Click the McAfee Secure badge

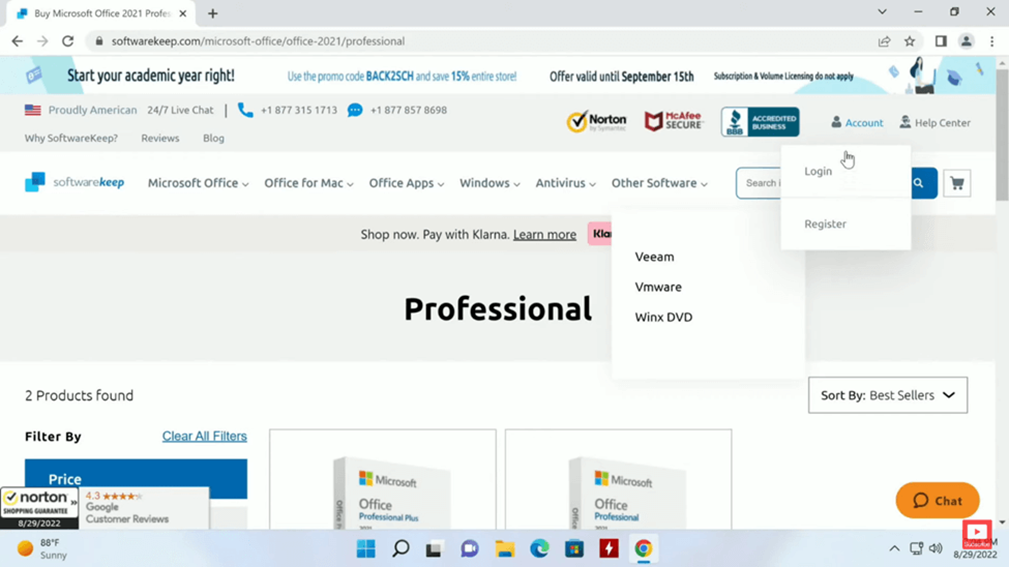pos(674,122)
